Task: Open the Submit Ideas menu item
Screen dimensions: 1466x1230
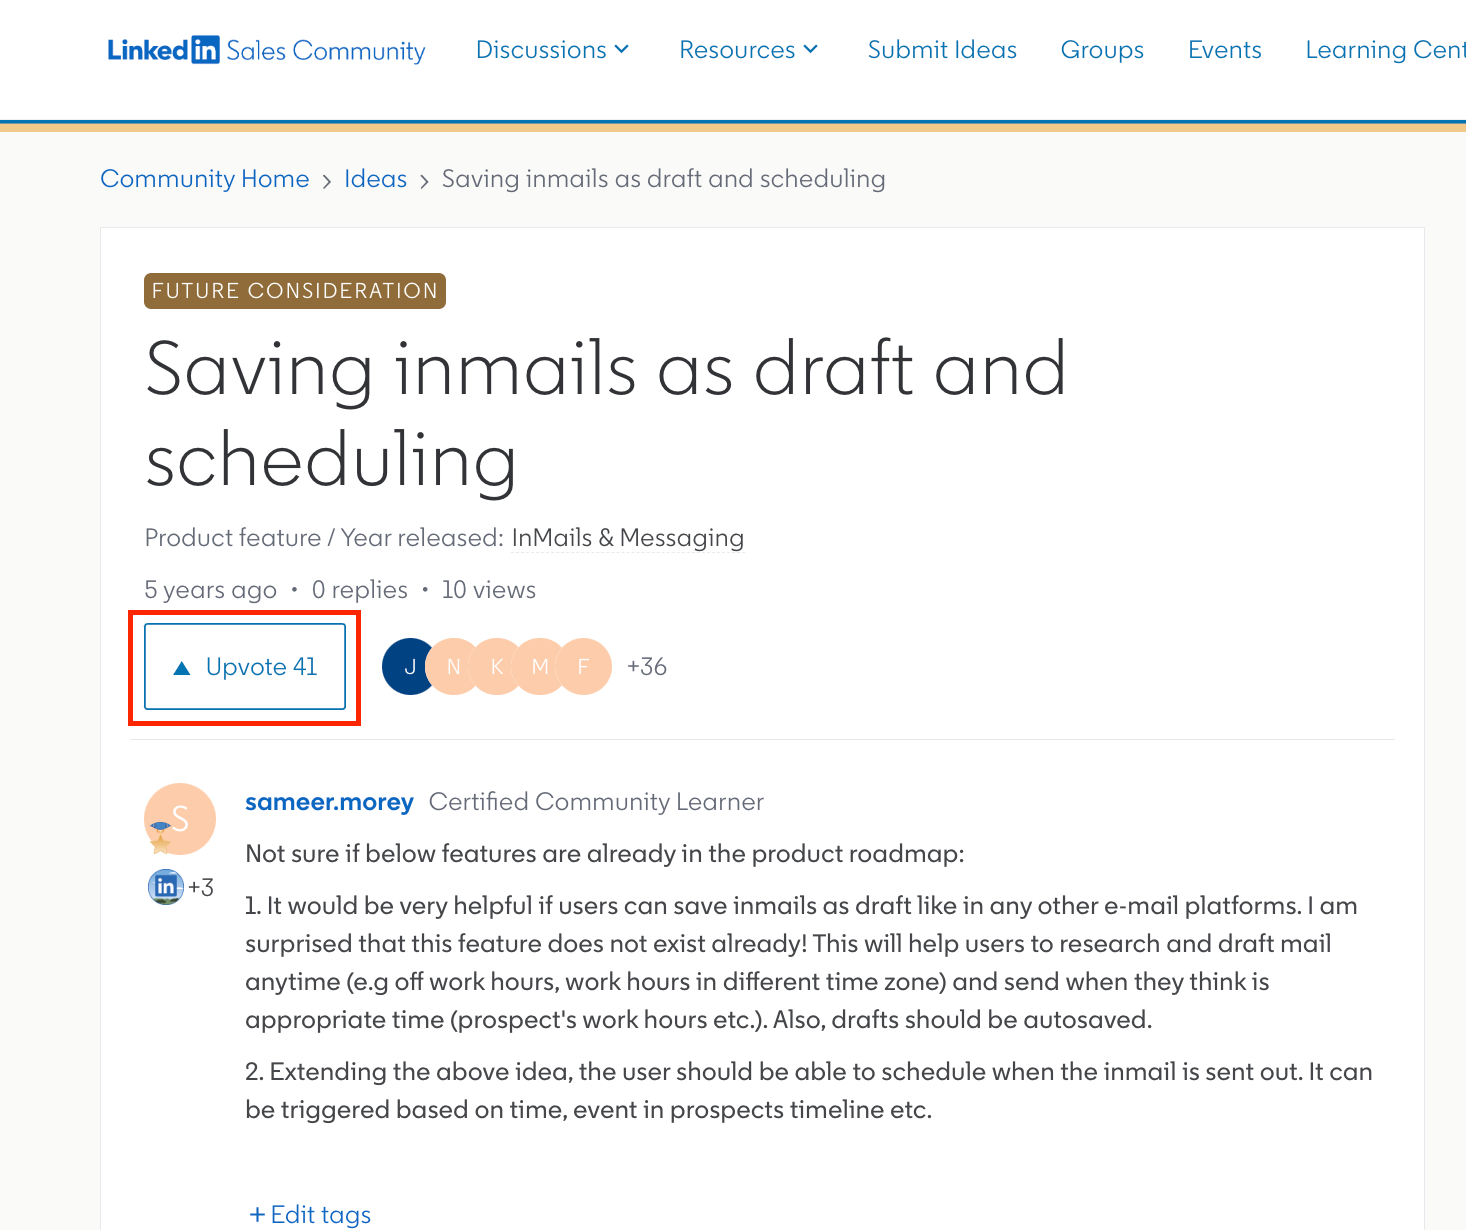Action: pos(942,50)
